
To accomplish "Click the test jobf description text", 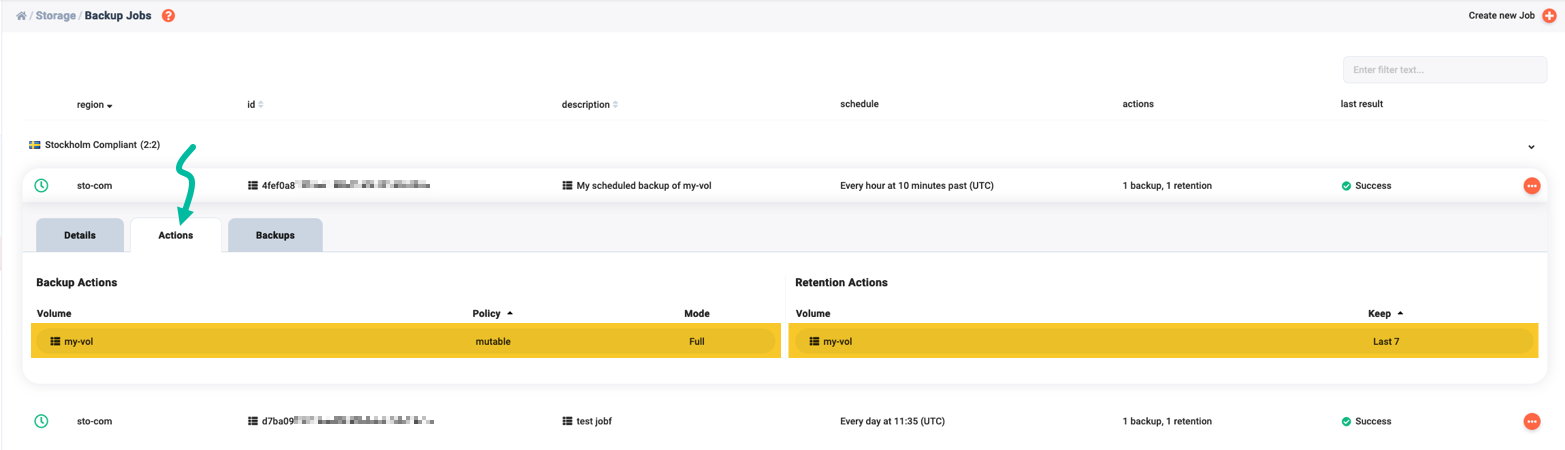I will [x=594, y=422].
